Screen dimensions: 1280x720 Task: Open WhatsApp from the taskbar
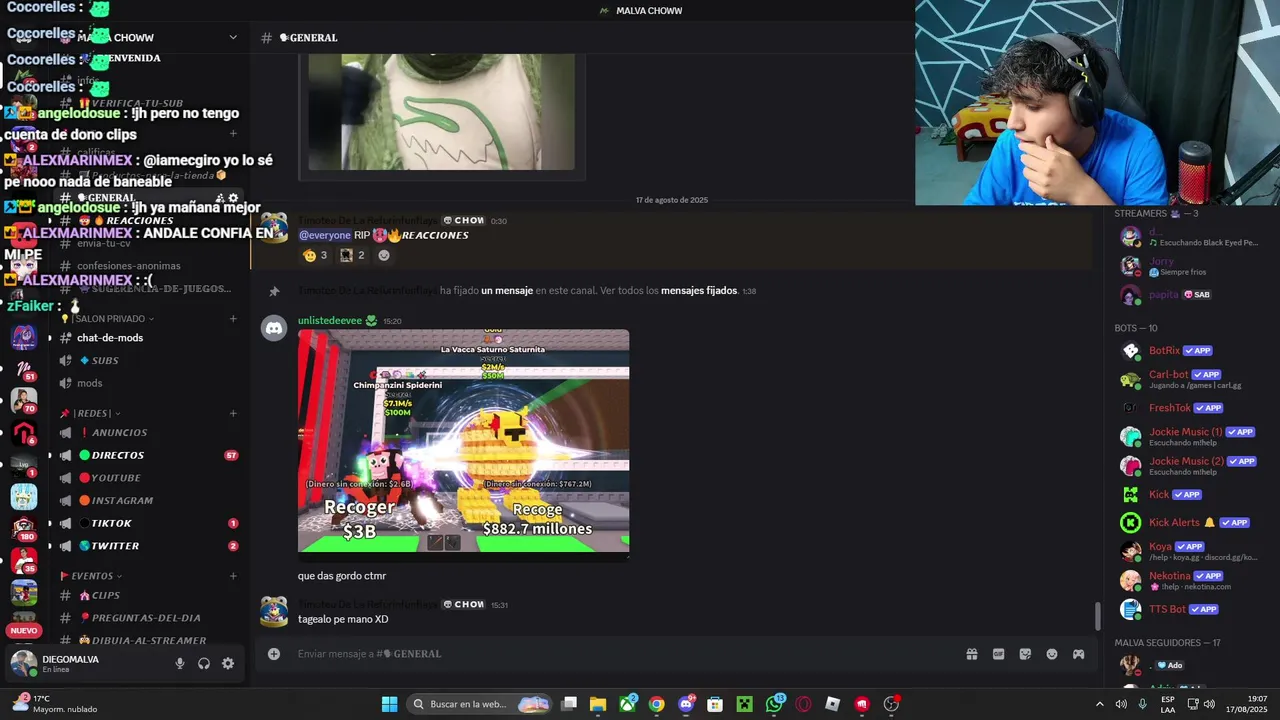point(774,704)
